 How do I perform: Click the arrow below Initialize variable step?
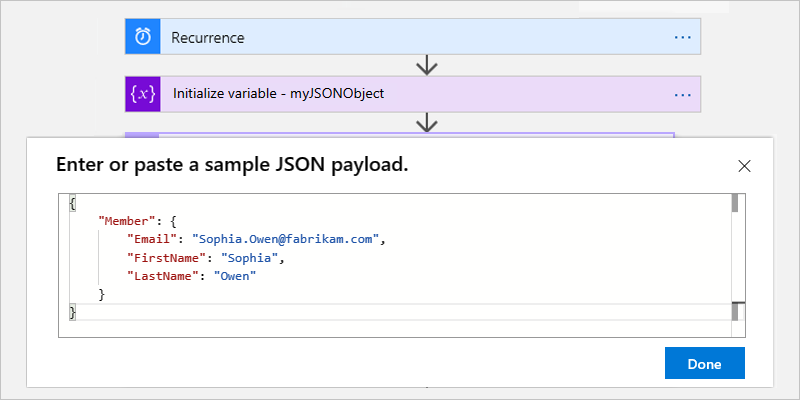click(x=428, y=122)
